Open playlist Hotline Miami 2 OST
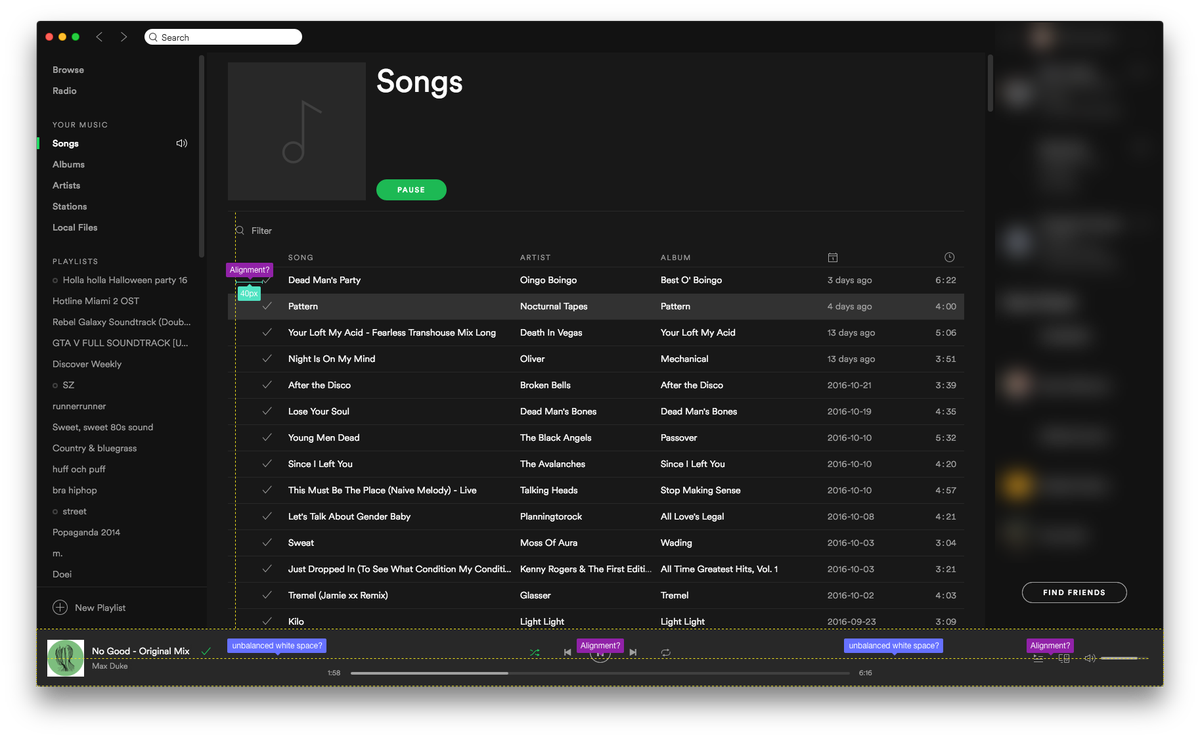1200x739 pixels. point(96,301)
